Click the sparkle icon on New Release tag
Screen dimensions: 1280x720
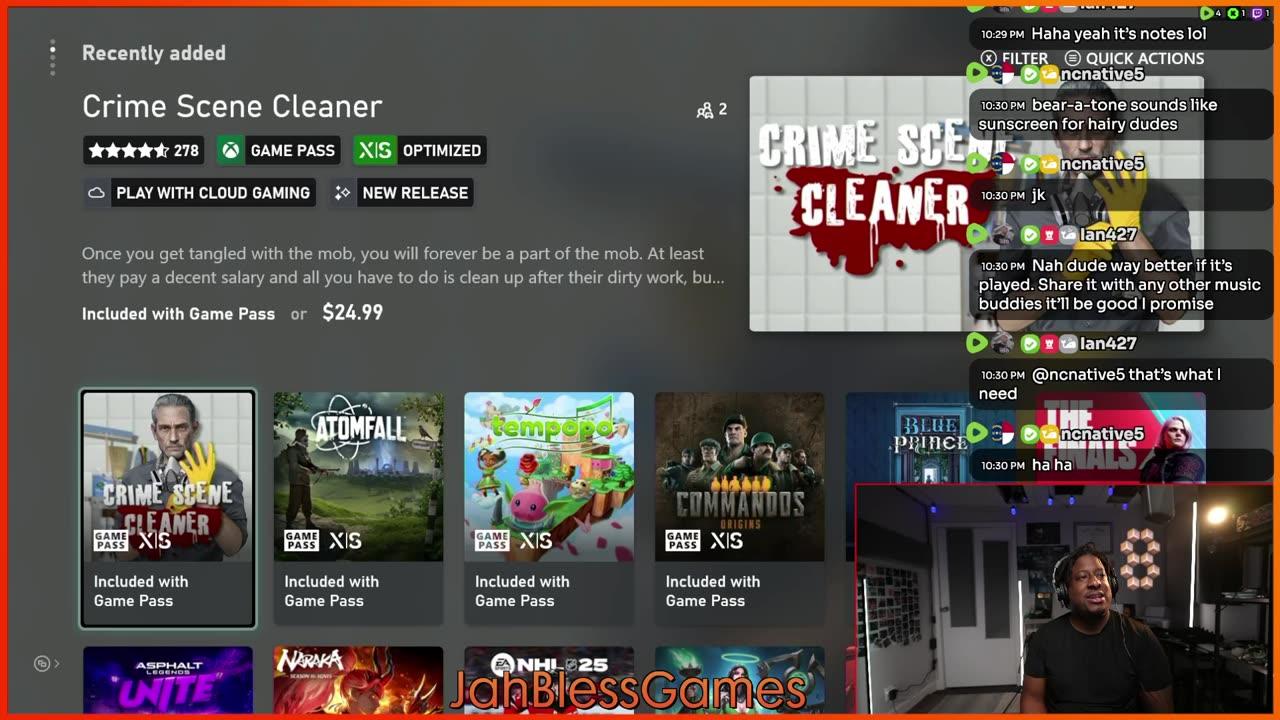pos(343,193)
